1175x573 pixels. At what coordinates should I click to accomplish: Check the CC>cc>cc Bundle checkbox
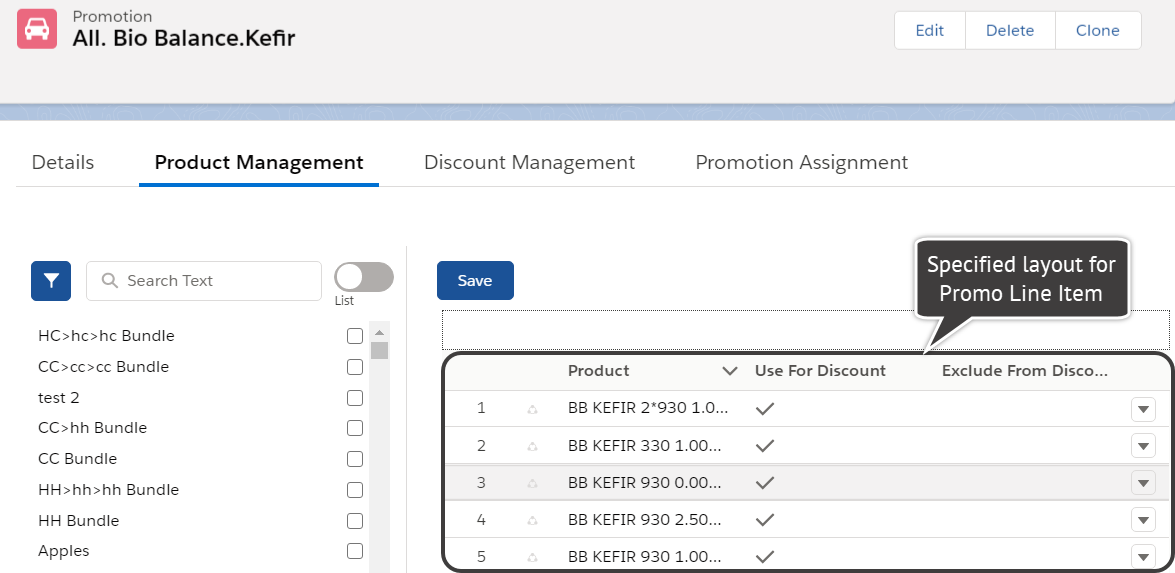click(355, 367)
